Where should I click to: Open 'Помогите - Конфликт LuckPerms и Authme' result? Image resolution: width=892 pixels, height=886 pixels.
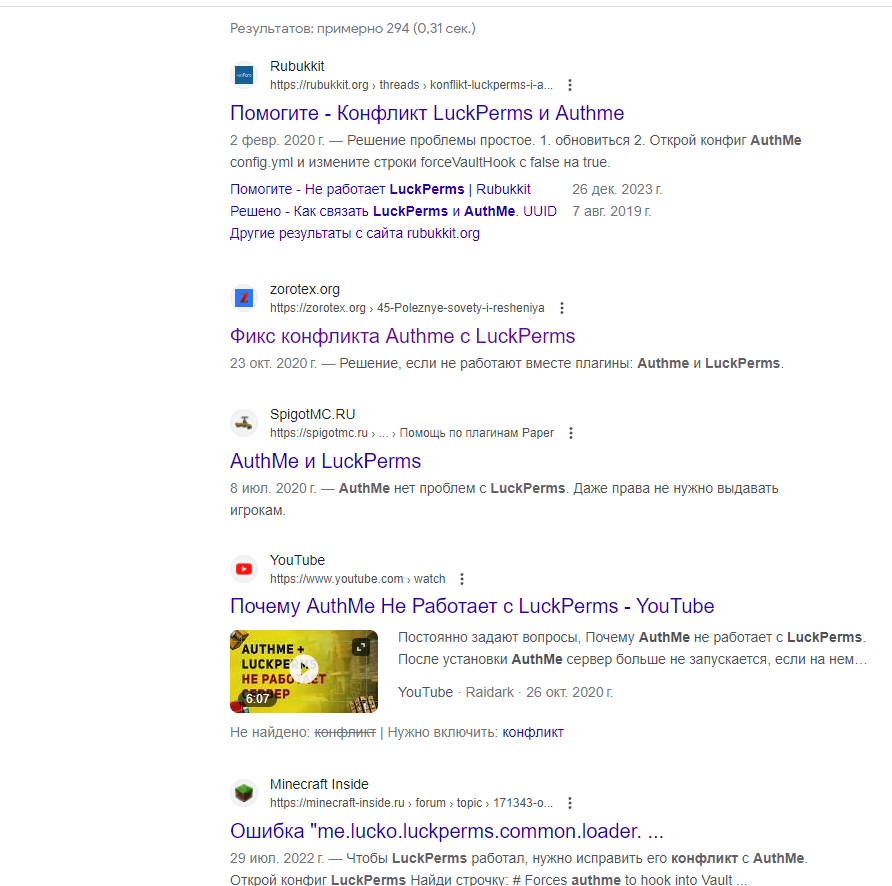[427, 113]
